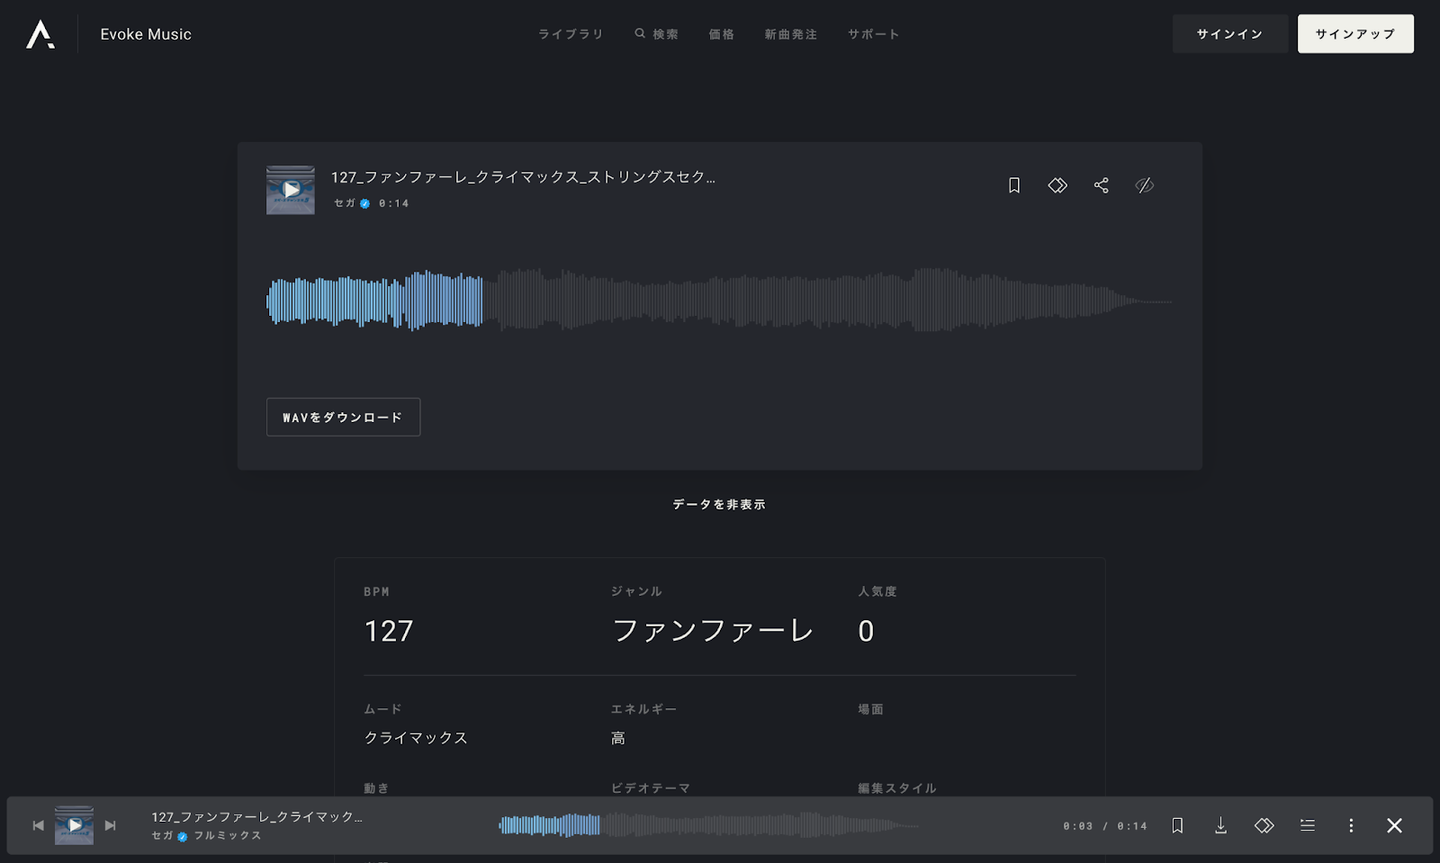This screenshot has width=1440, height=863.
Task: Open the three-dot more options menu
Action: pos(1350,825)
